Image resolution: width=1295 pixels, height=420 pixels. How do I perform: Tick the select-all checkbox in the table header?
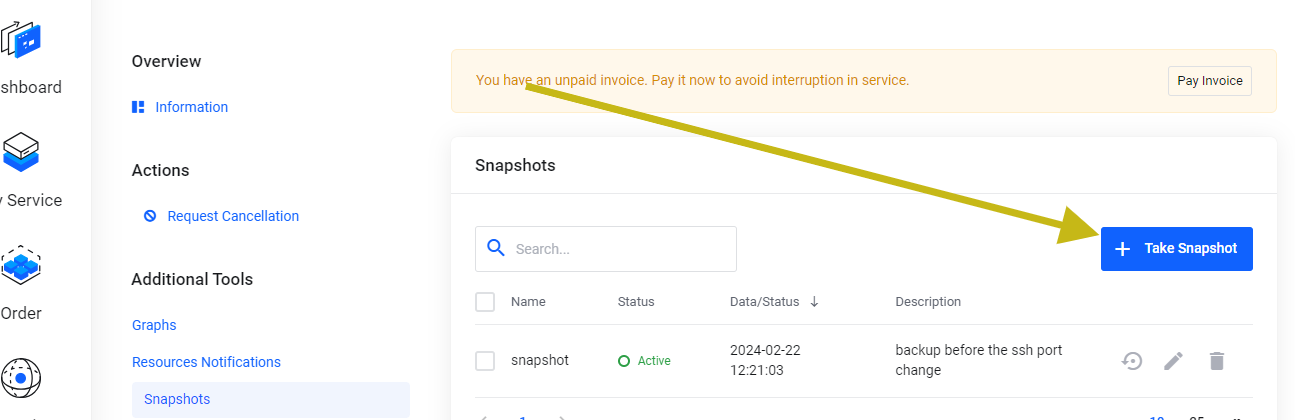point(485,302)
